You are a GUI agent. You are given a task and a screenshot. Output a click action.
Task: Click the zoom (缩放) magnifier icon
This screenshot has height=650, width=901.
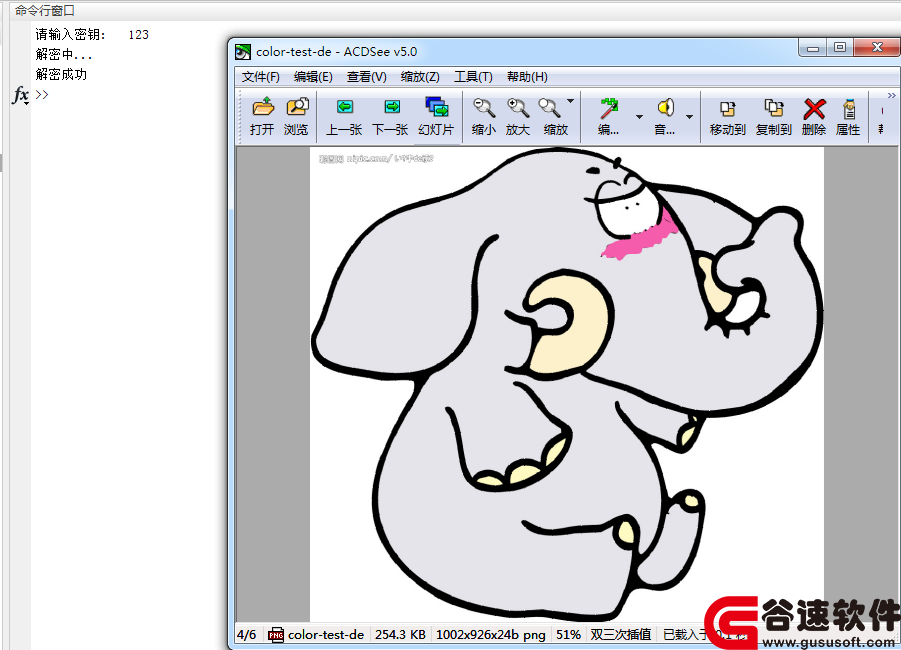tap(549, 107)
